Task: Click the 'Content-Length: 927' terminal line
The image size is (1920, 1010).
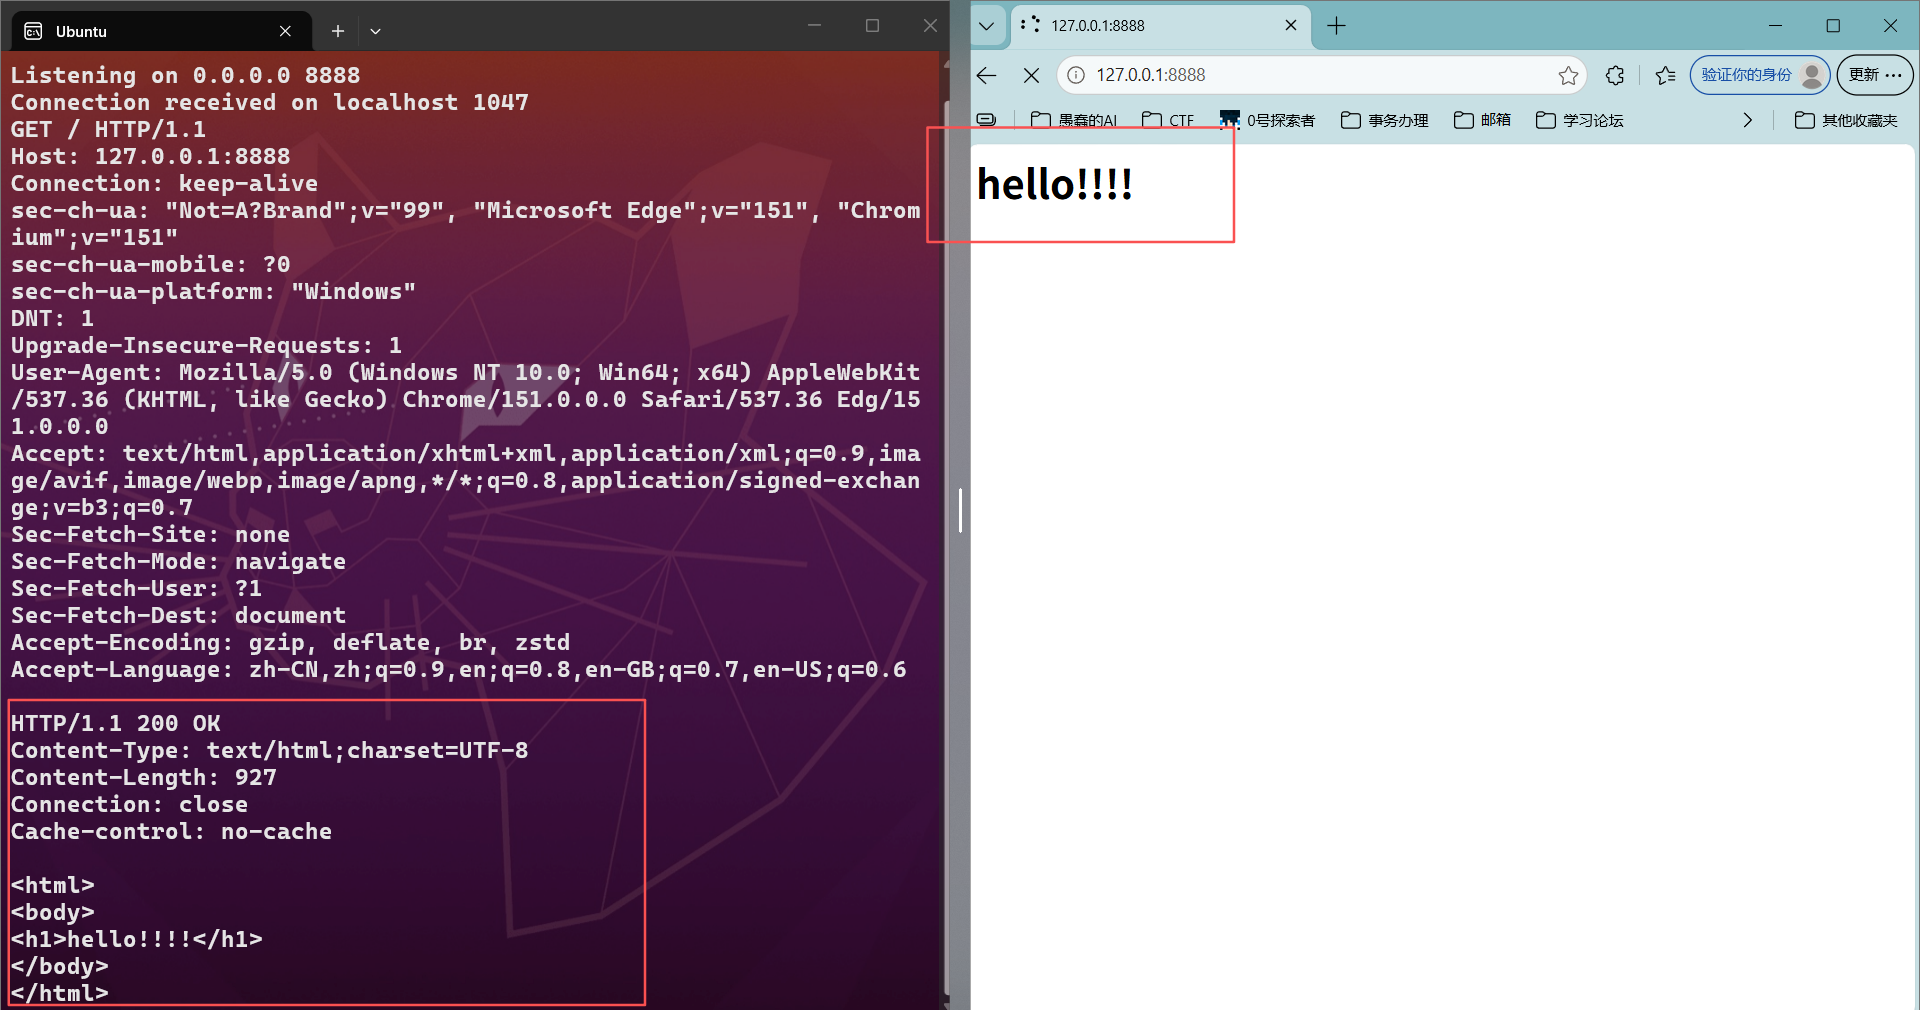Action: [143, 777]
